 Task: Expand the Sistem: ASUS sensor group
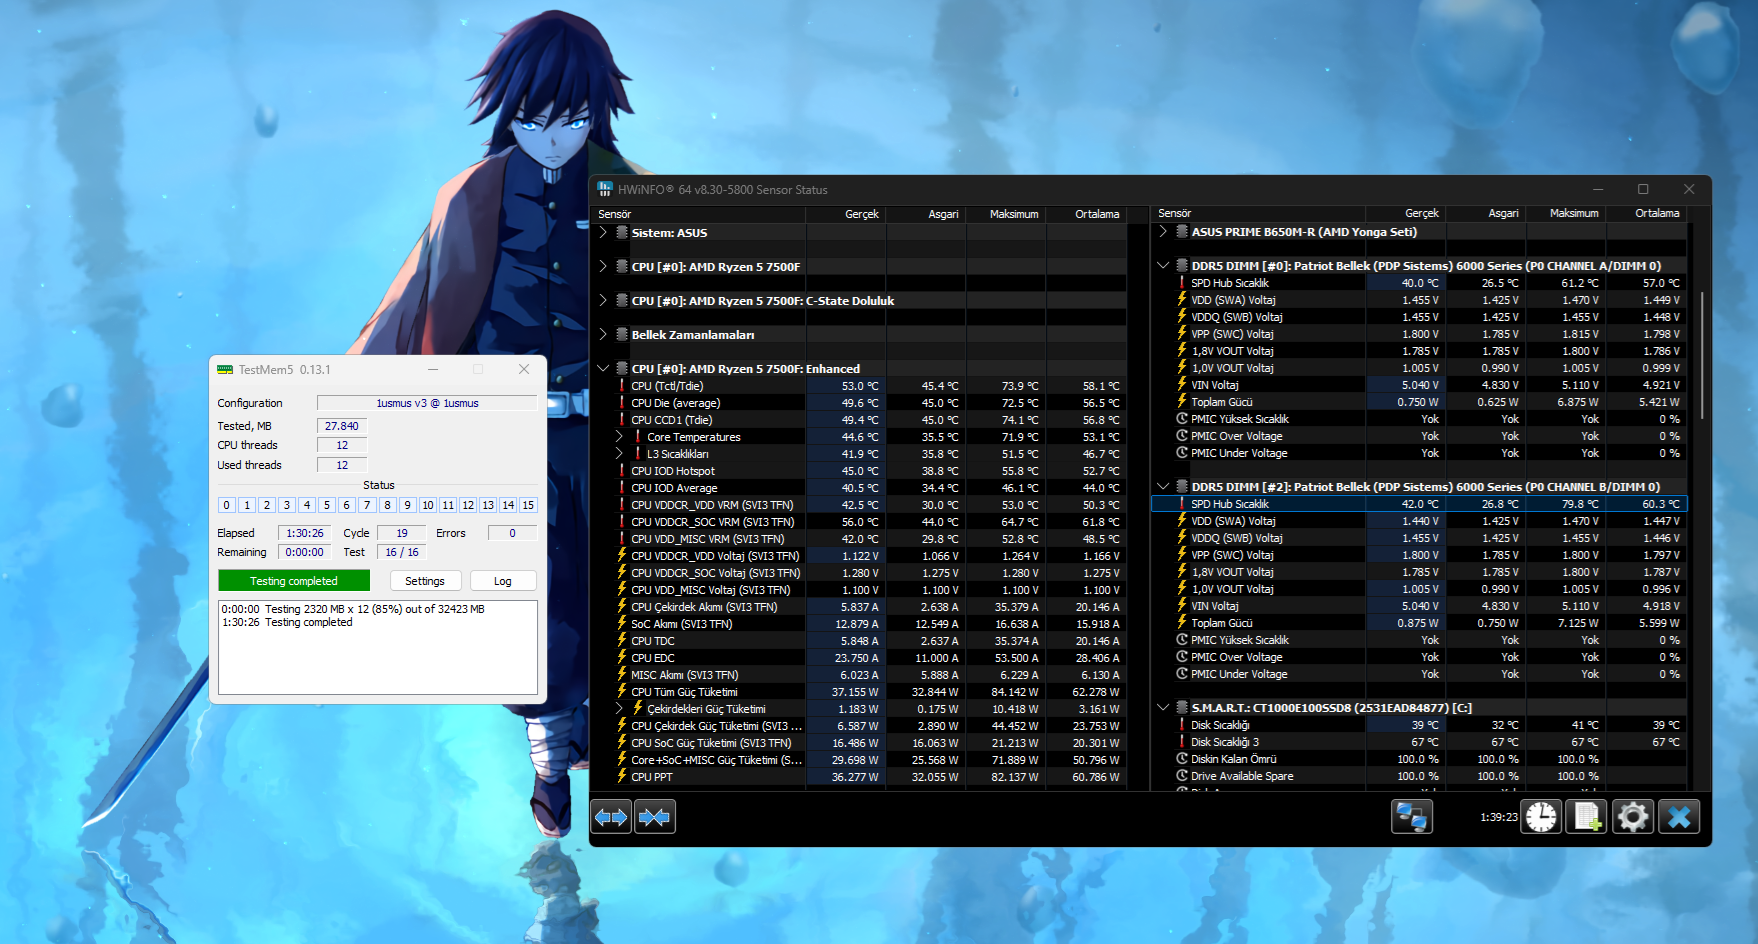click(603, 232)
